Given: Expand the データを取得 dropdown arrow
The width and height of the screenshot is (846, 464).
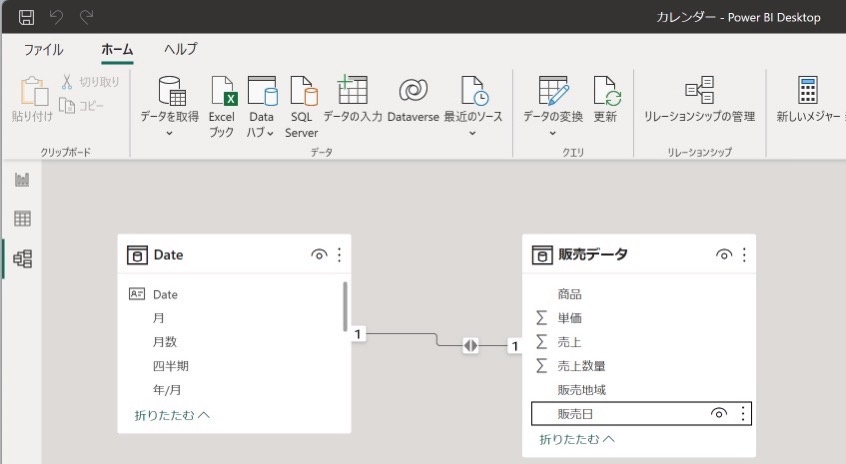Looking at the screenshot, I should point(169,133).
